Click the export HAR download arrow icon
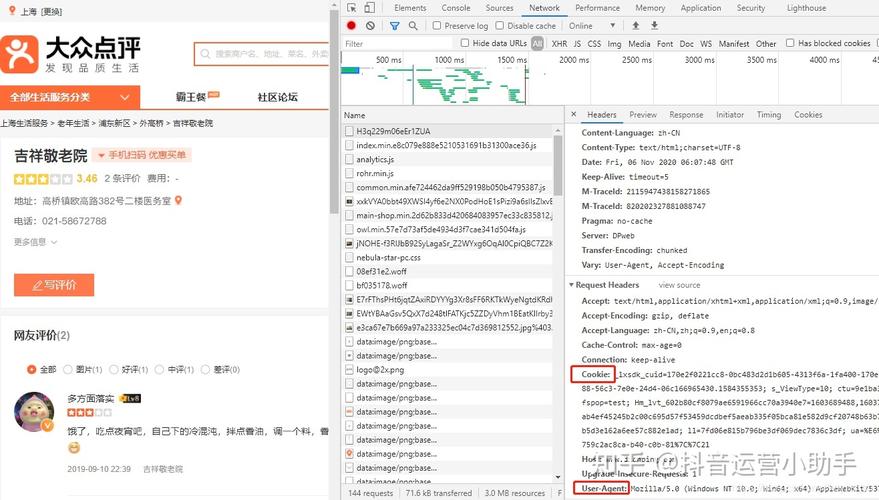Screen dimensions: 879x500 (x=654, y=26)
